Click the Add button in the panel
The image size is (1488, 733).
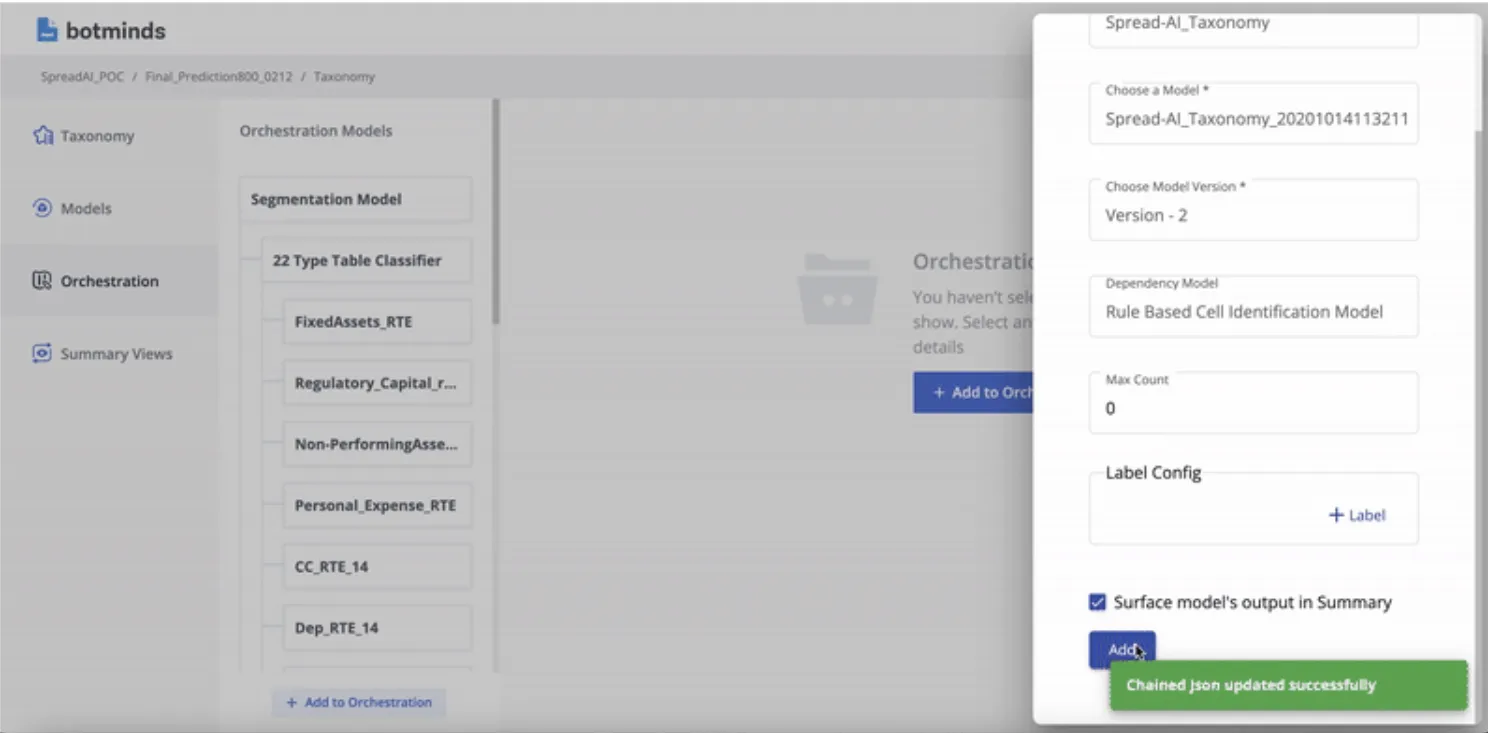1122,650
